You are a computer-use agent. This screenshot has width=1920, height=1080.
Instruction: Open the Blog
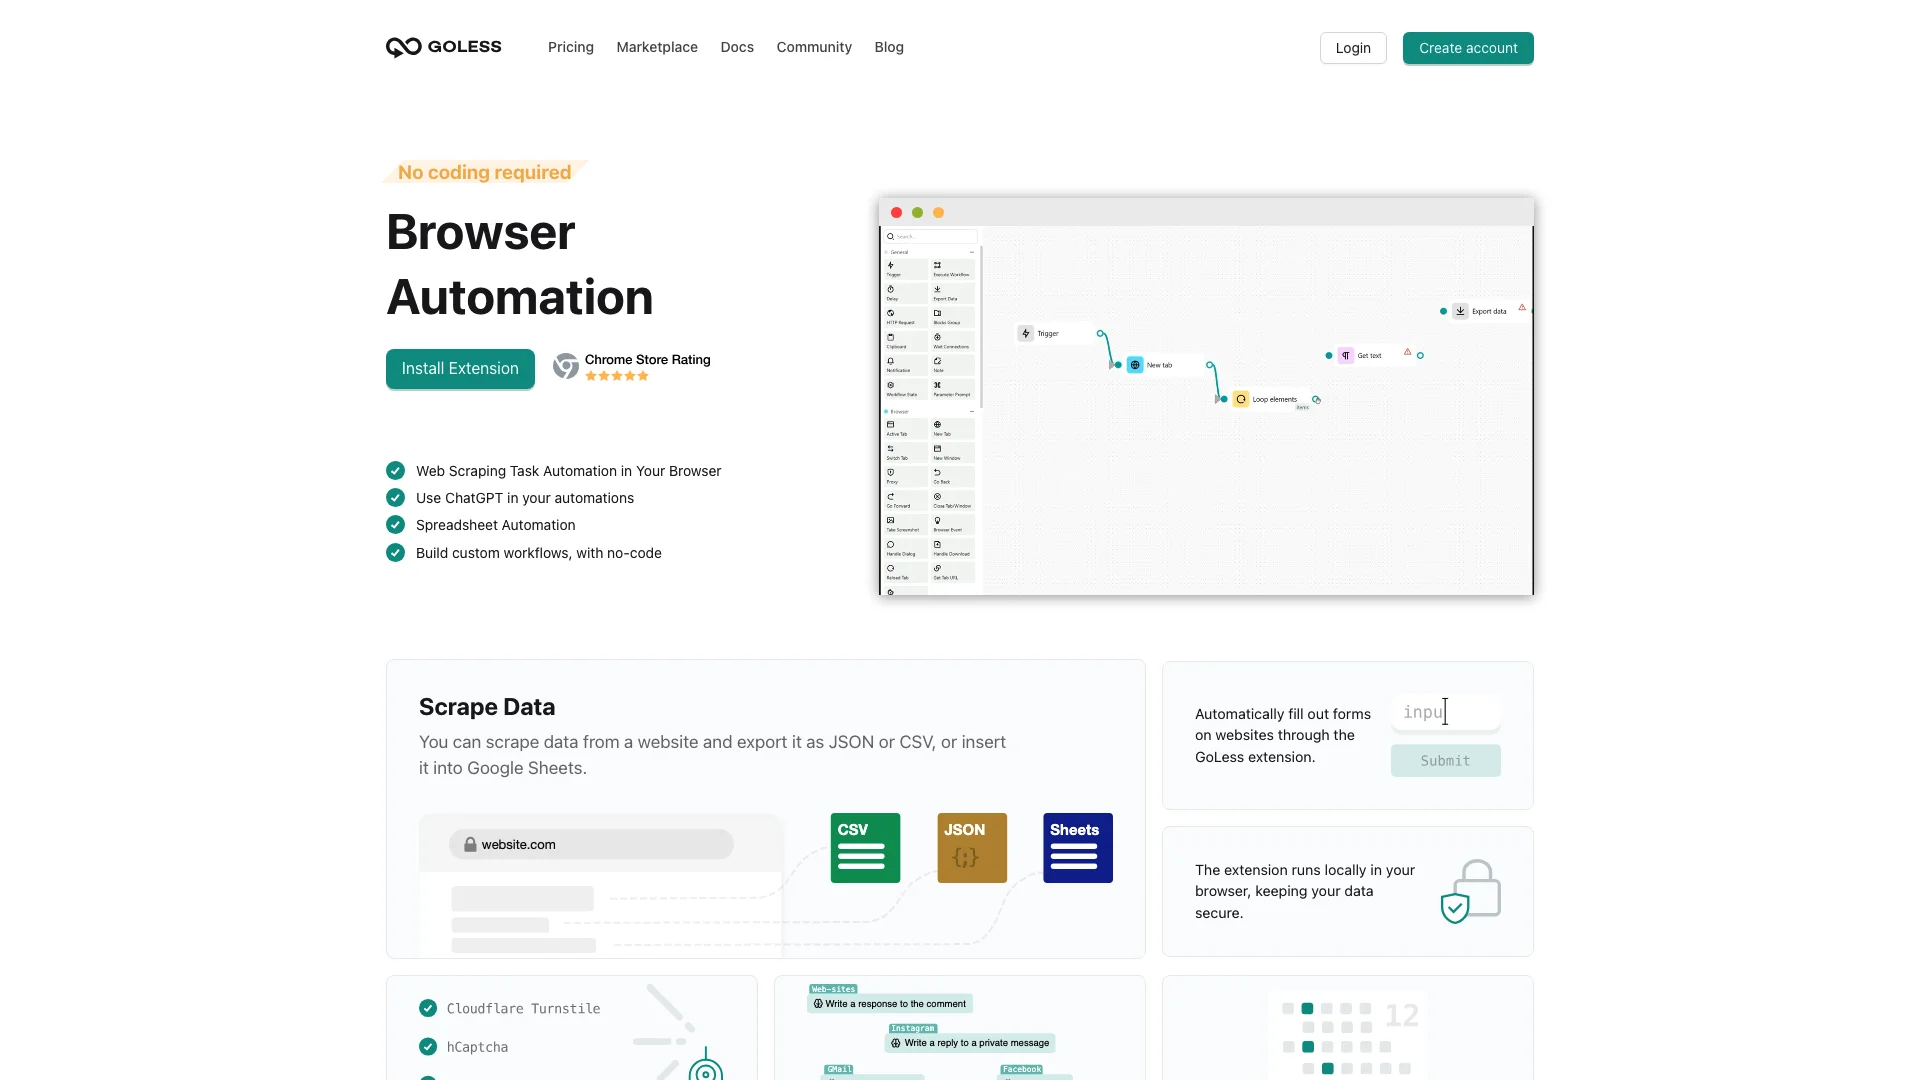pyautogui.click(x=889, y=47)
